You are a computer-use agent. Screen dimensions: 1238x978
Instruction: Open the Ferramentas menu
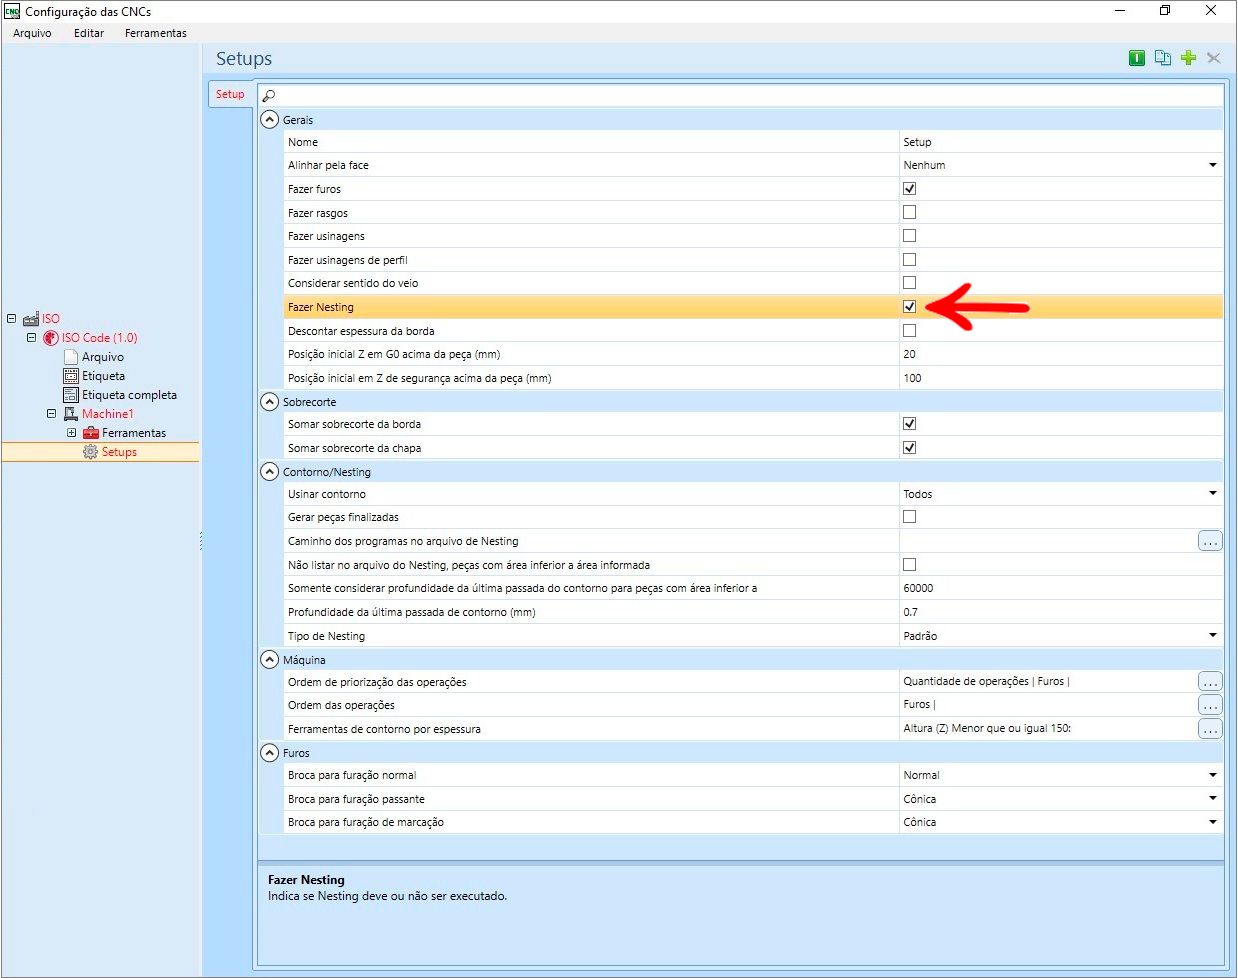click(x=156, y=33)
